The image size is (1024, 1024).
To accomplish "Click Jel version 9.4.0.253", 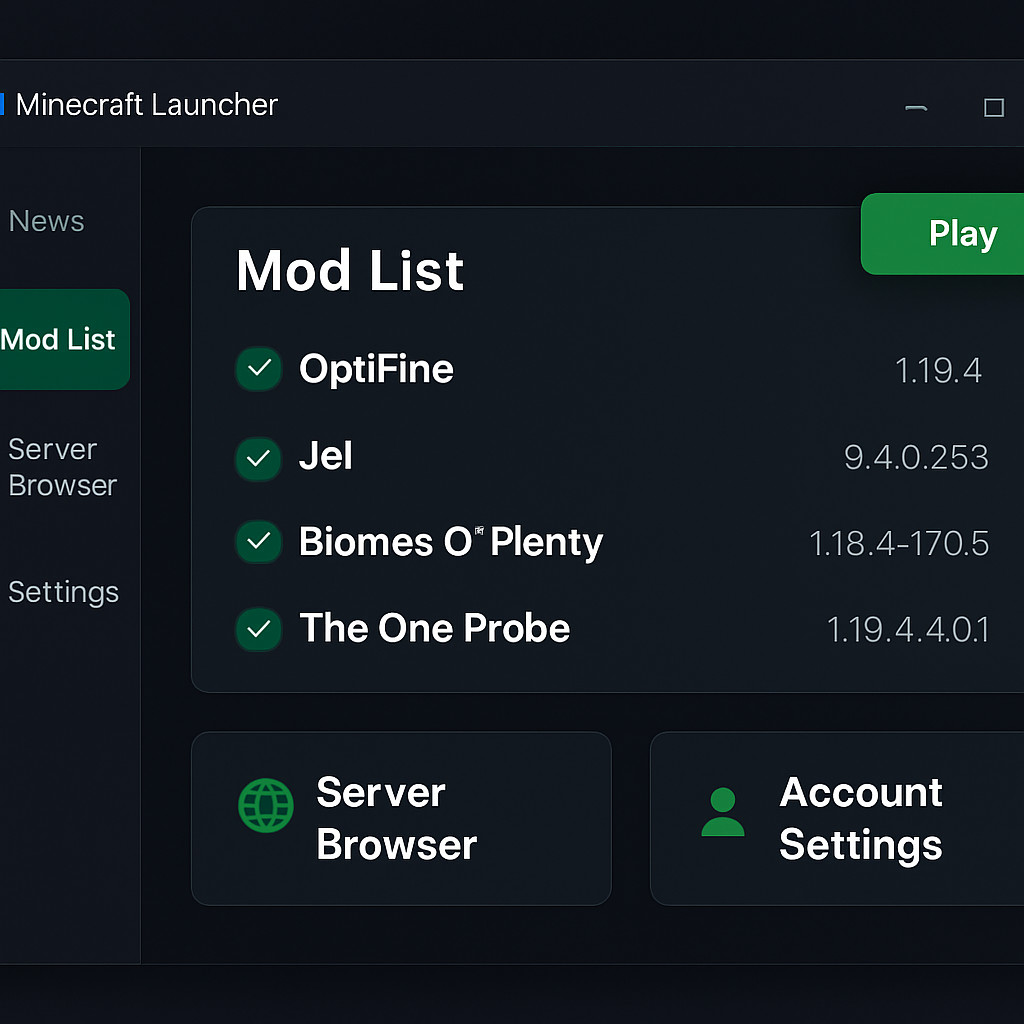I will 916,457.
